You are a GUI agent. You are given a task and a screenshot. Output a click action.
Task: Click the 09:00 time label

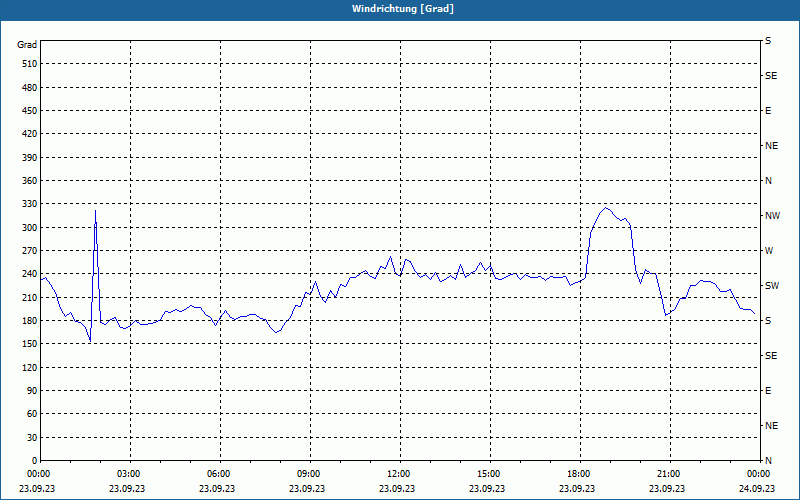pos(310,474)
